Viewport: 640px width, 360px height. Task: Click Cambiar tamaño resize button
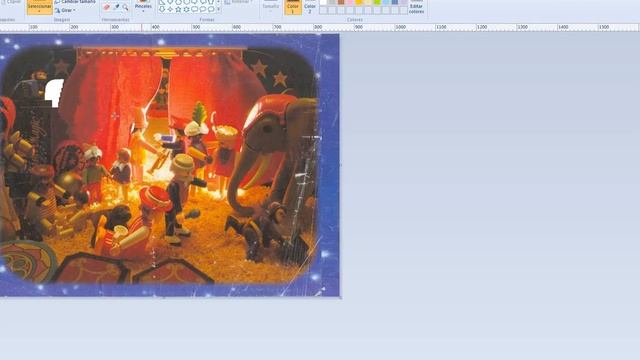coord(76,2)
